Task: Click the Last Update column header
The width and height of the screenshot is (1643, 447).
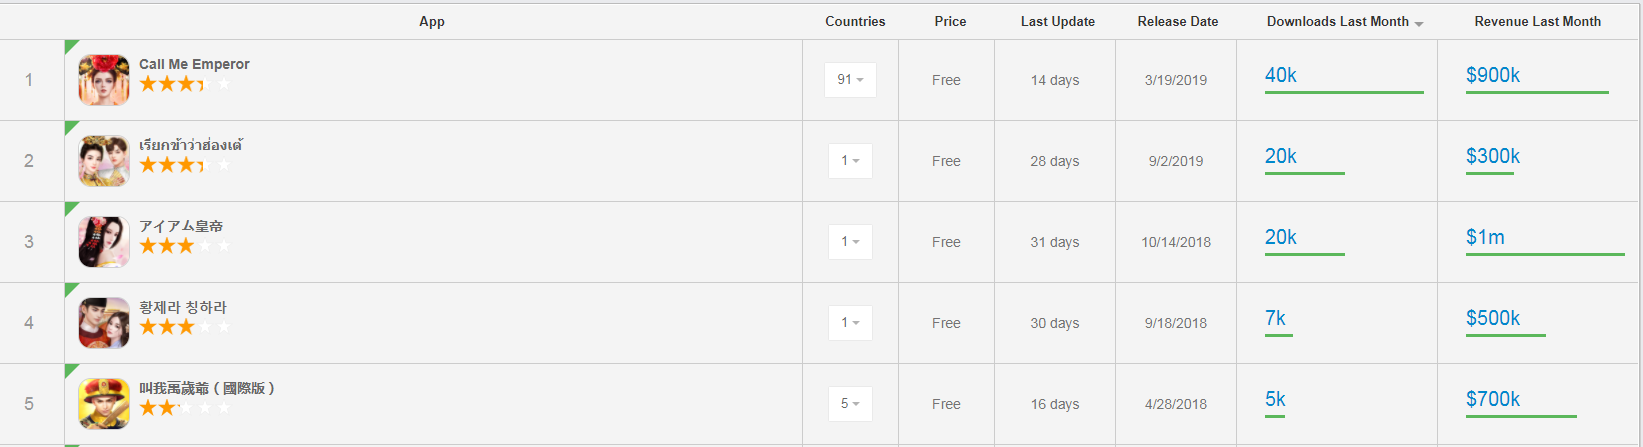Action: [1057, 21]
